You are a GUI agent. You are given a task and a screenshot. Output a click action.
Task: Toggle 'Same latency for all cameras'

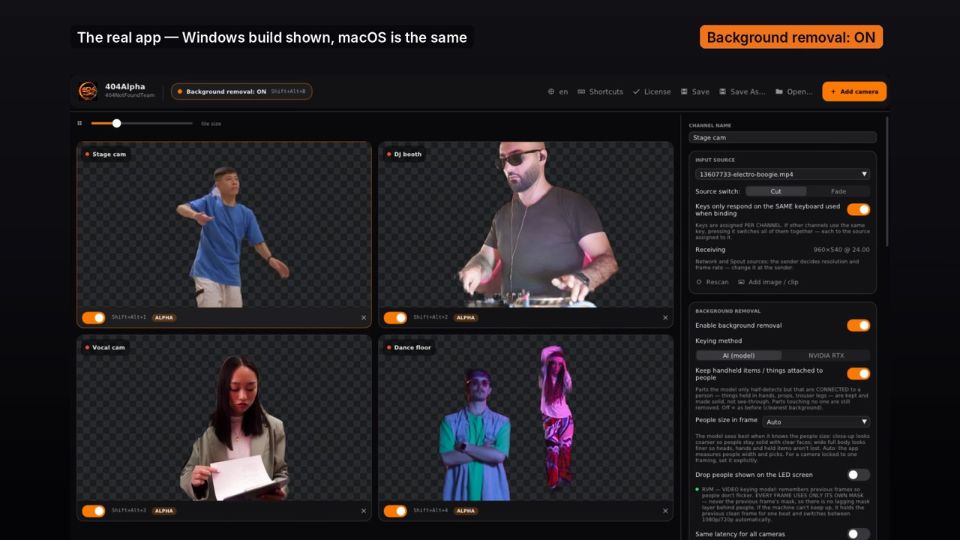(x=858, y=534)
